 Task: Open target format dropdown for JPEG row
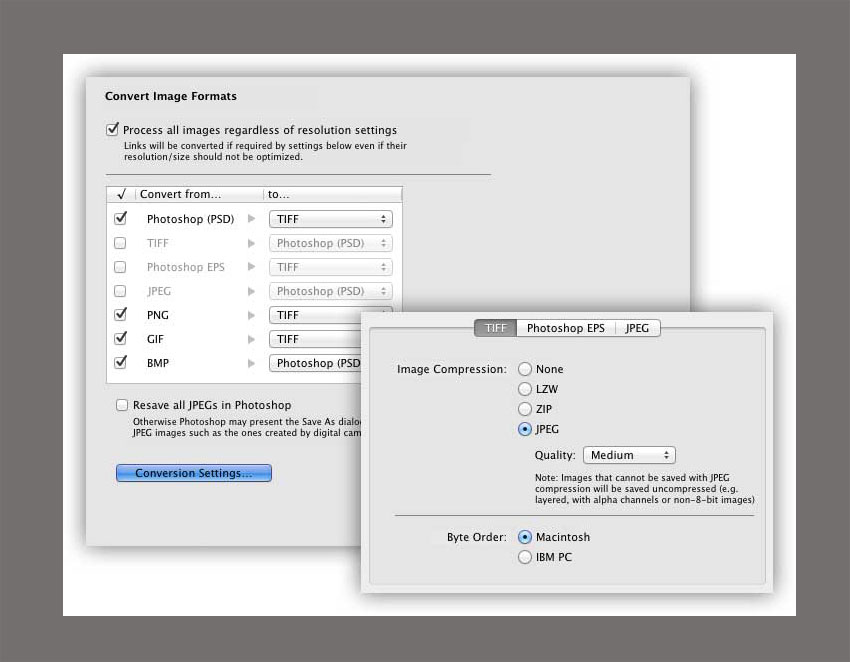[x=331, y=291]
